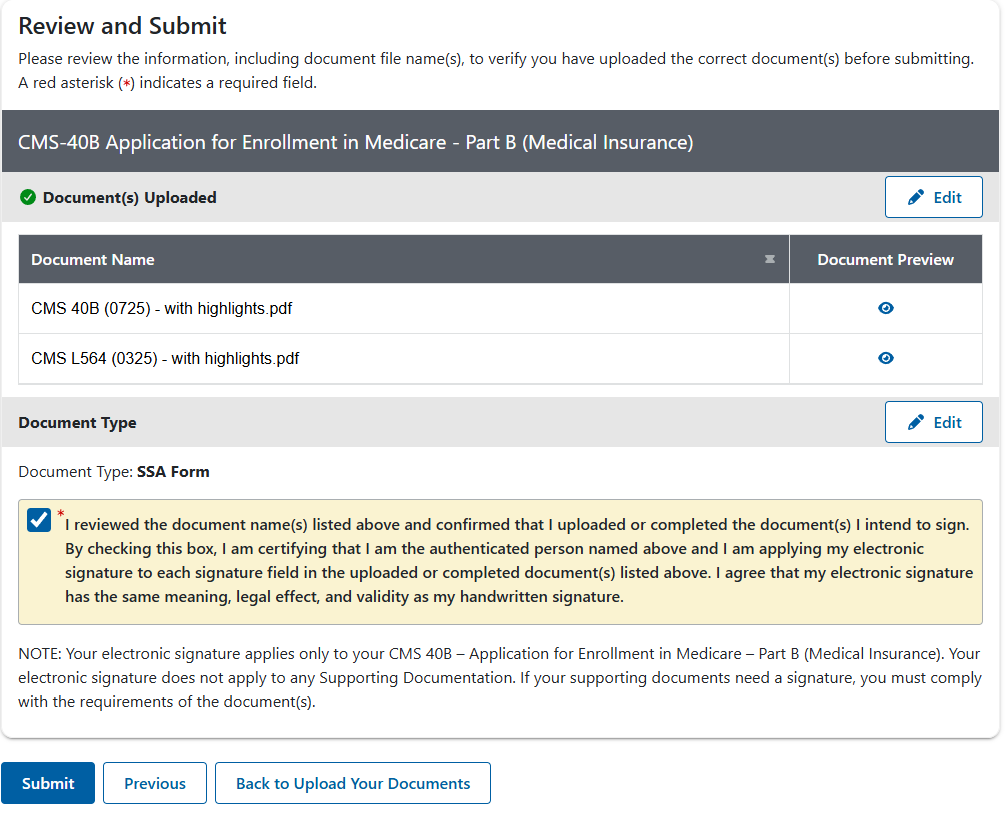
Task: Click the Document Preview column header
Action: (885, 260)
